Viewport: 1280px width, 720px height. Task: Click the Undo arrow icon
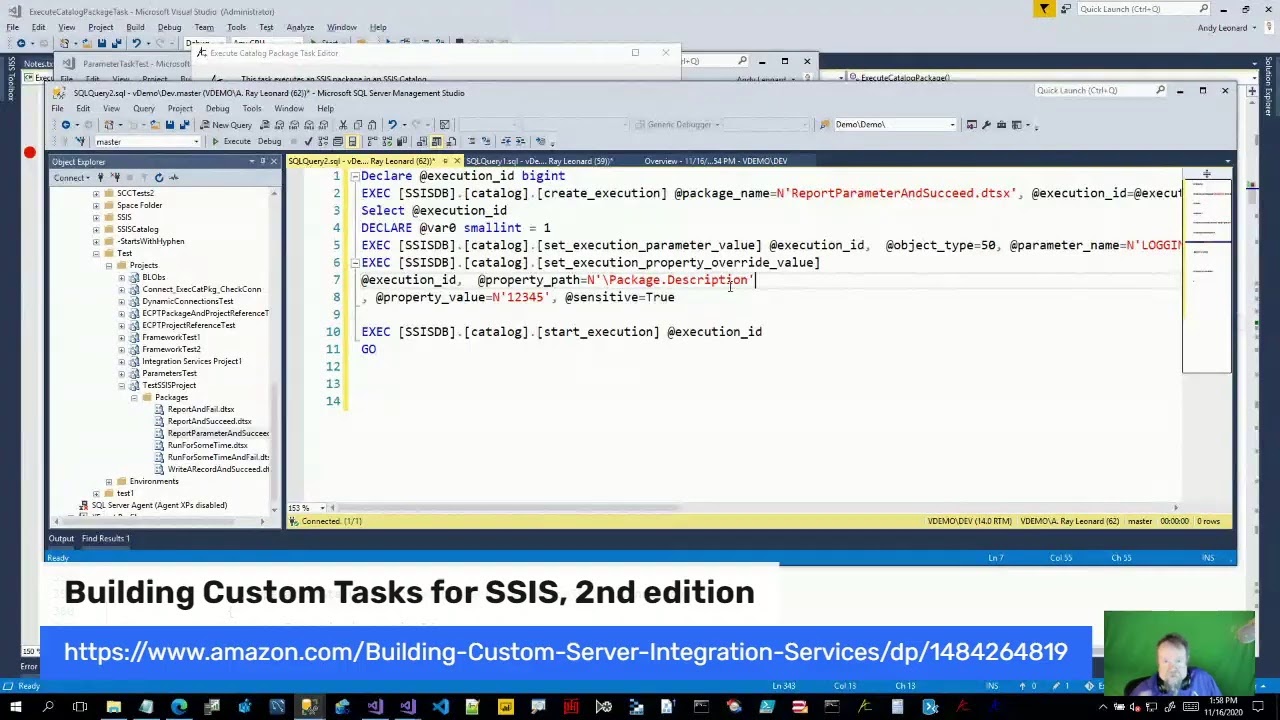click(x=391, y=125)
